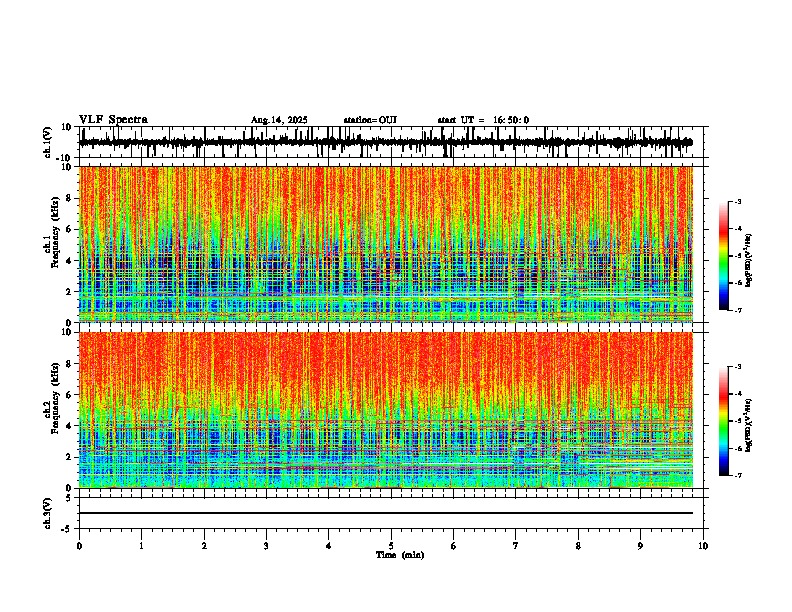The image size is (792, 612).
Task: Click the ch.2 color bar log(PSD) label
Action: 749,425
